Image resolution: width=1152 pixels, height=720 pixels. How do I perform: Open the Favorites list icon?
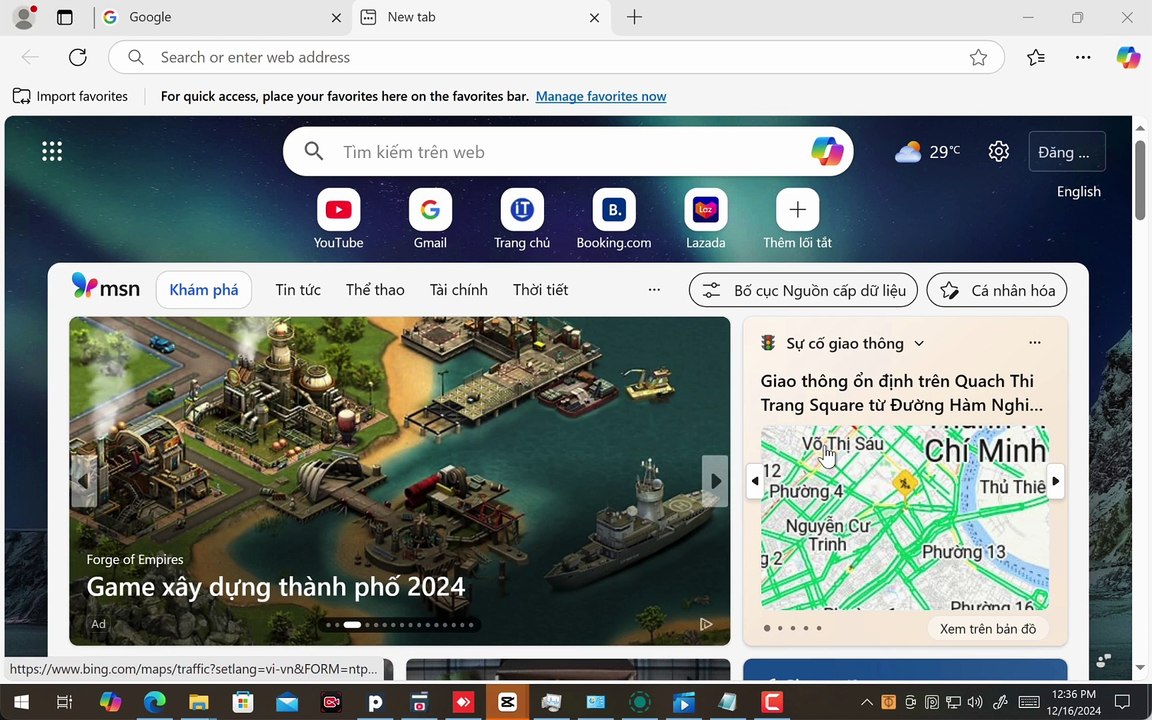1036,57
